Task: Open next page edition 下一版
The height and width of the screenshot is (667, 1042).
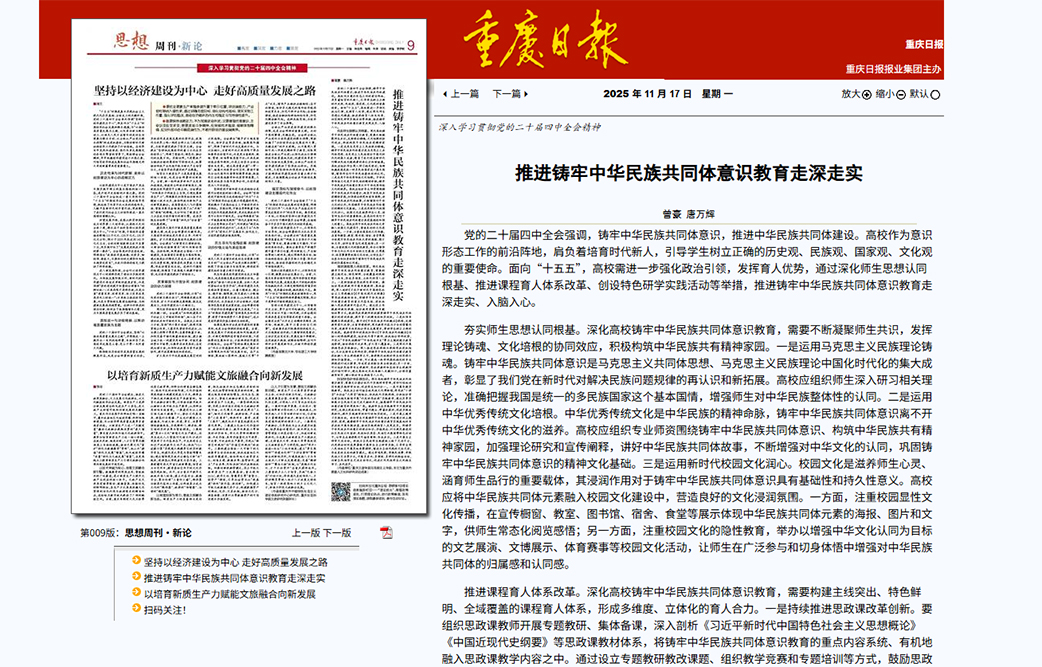Action: [337, 532]
